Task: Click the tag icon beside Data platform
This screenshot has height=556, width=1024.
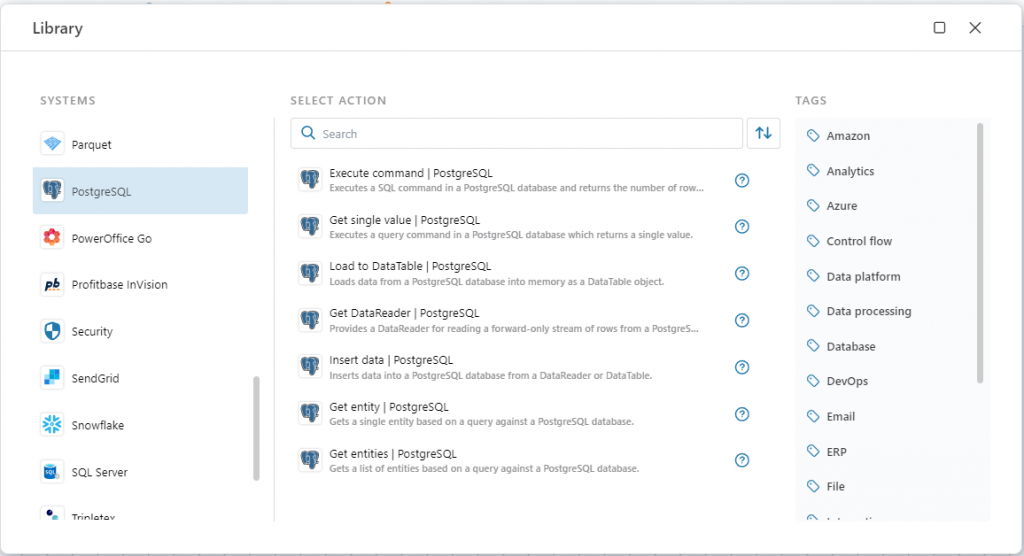Action: (x=813, y=276)
